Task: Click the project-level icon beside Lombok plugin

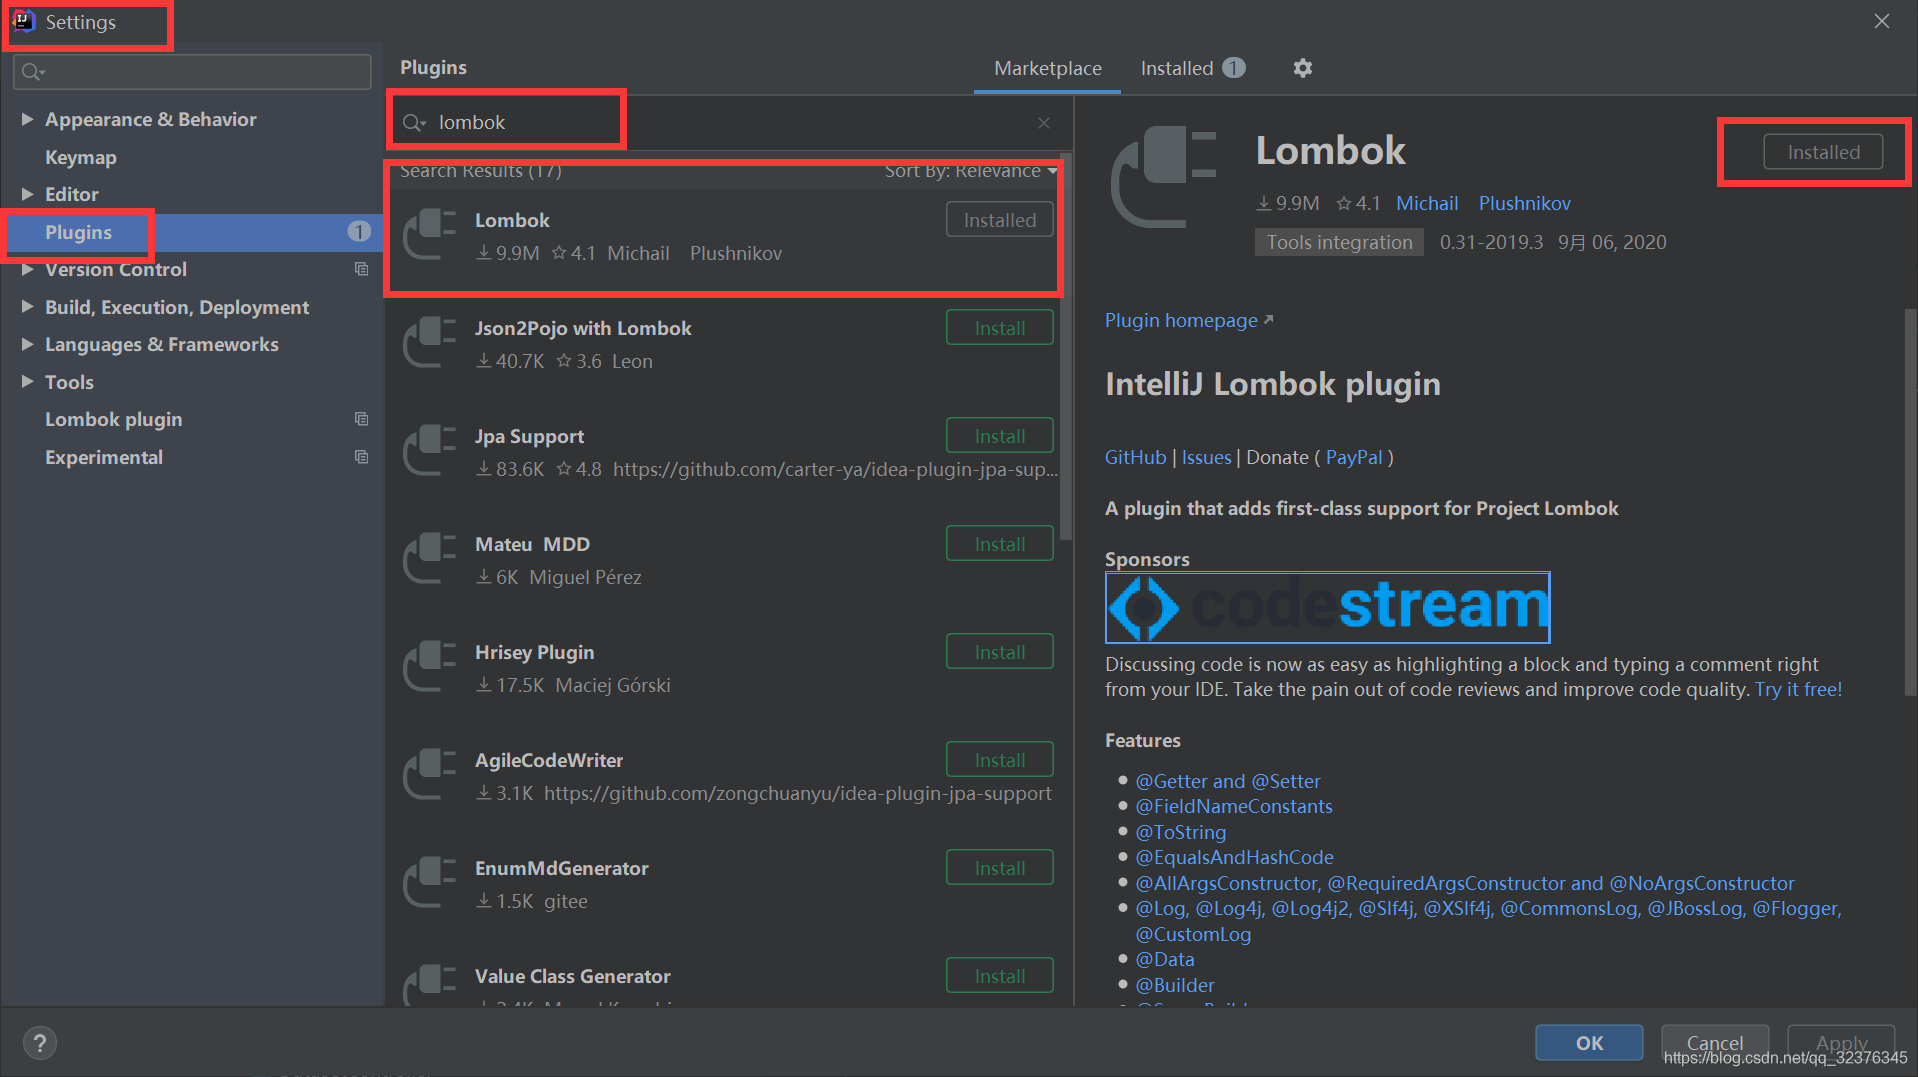Action: tap(361, 419)
